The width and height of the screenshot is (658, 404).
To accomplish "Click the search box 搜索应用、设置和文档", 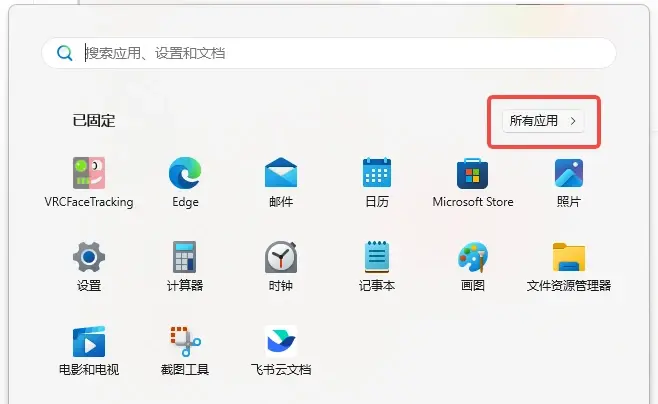I will tap(329, 53).
